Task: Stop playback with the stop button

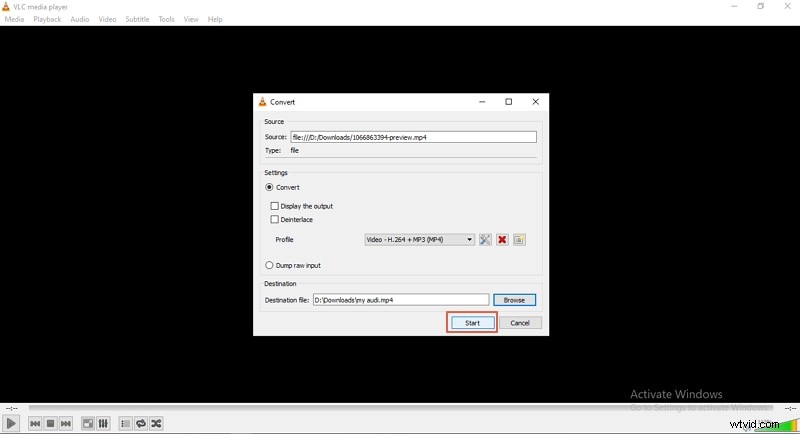Action: tap(50, 423)
